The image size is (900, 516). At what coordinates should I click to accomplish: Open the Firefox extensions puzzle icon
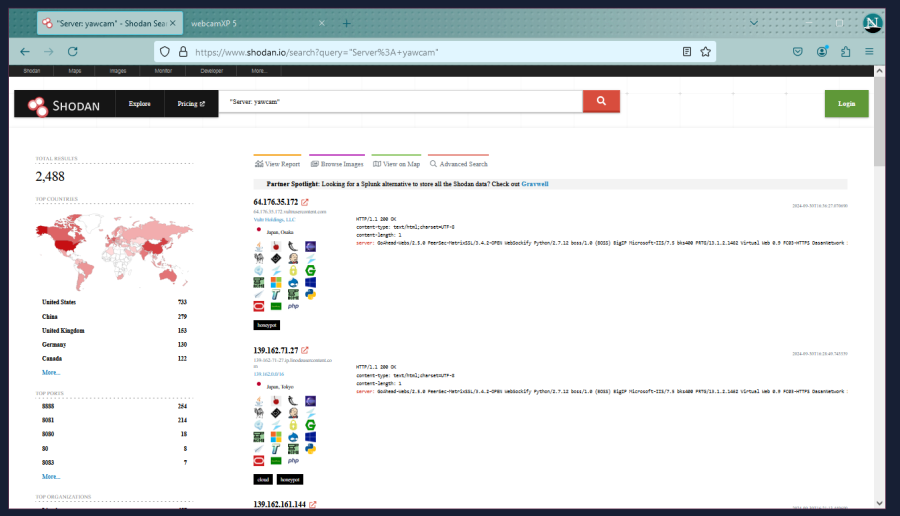[x=846, y=52]
